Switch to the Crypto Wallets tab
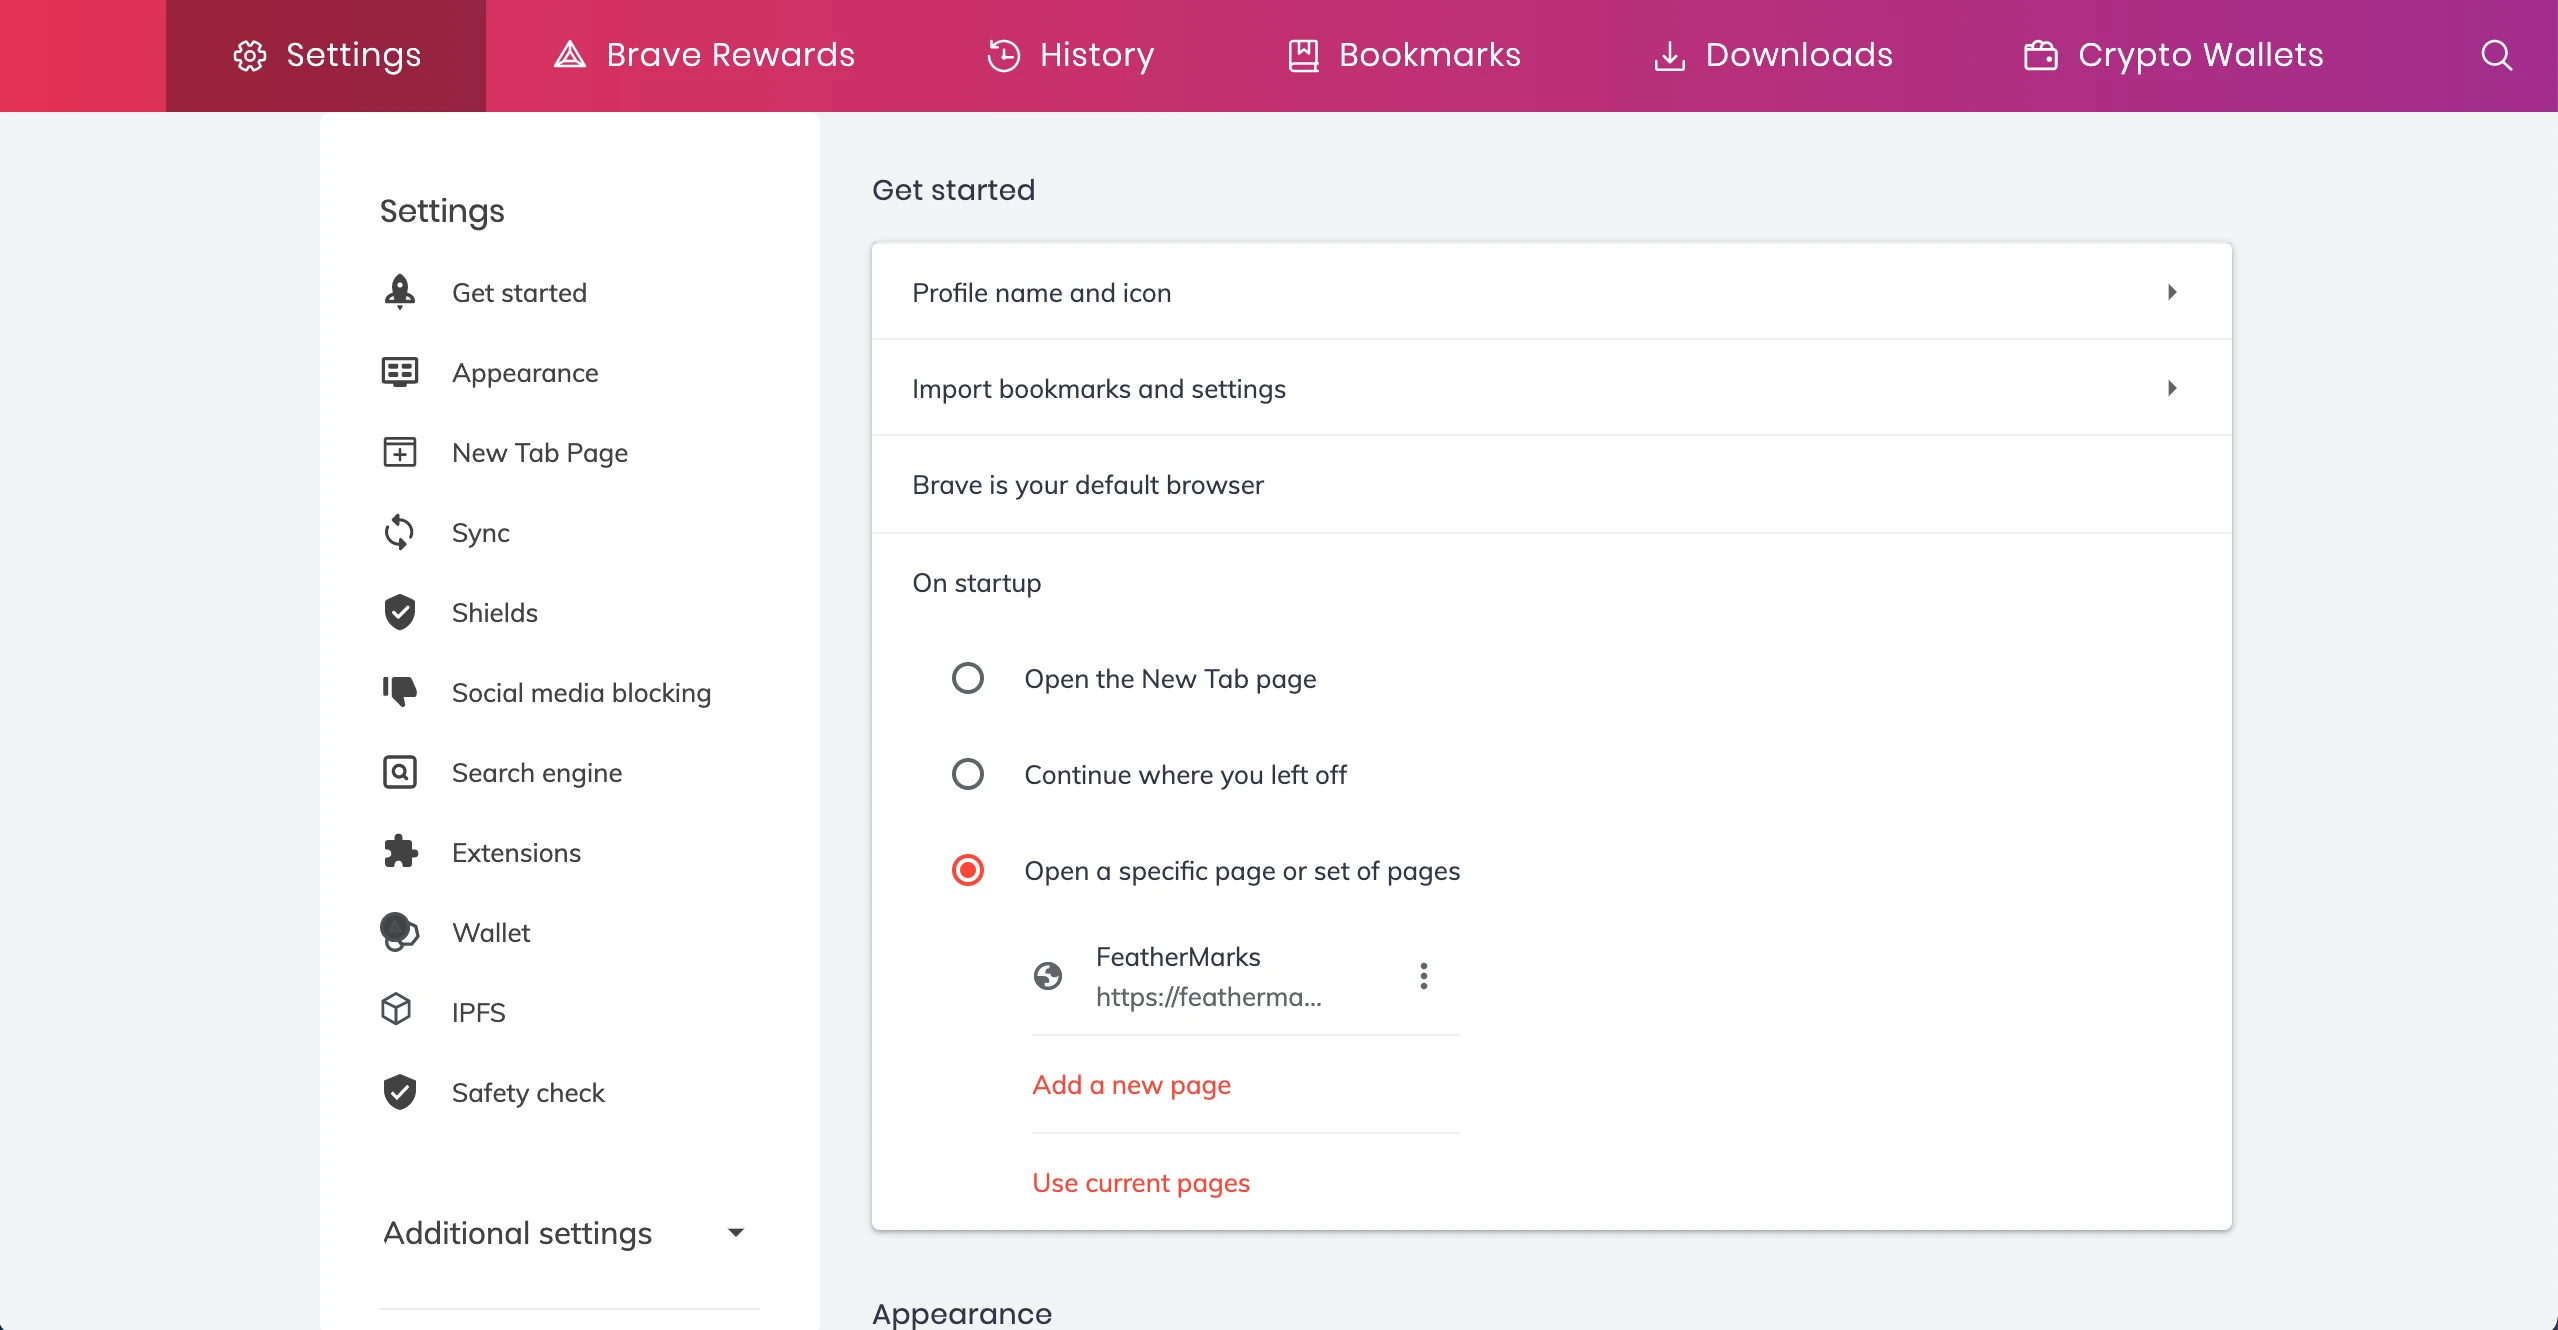Image resolution: width=2558 pixels, height=1330 pixels. (x=2173, y=55)
